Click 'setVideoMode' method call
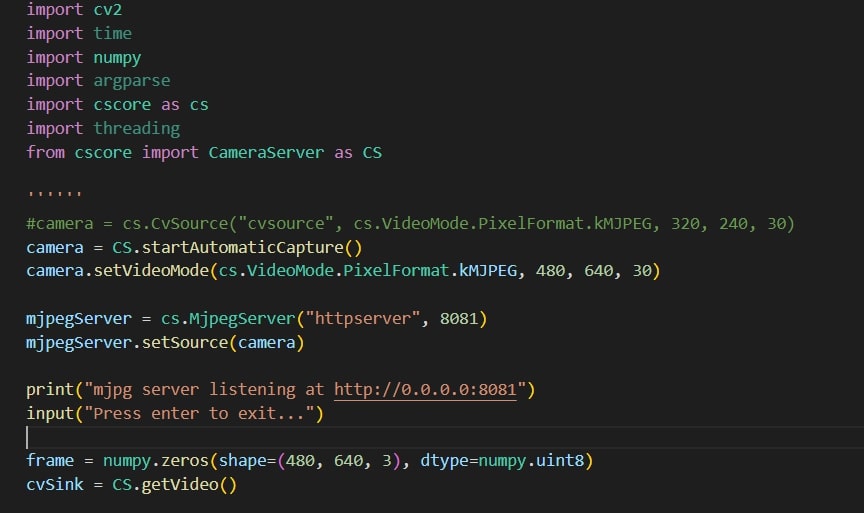 point(151,271)
